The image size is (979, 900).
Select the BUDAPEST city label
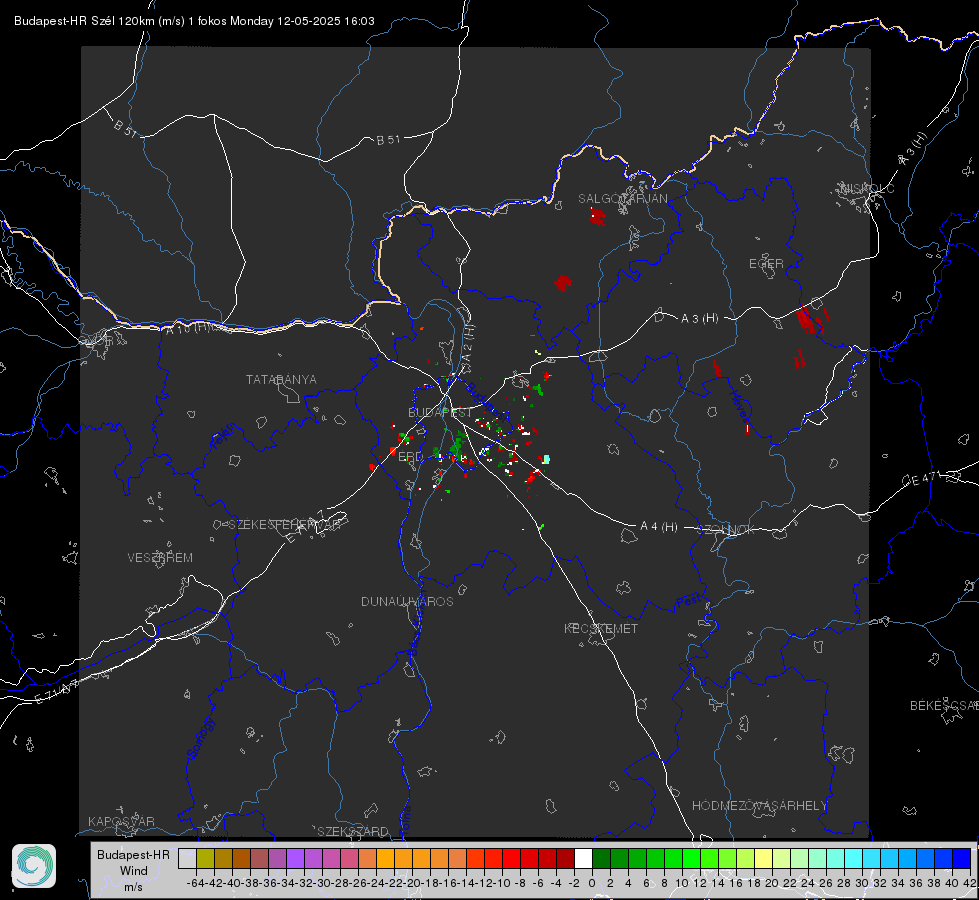tap(440, 412)
